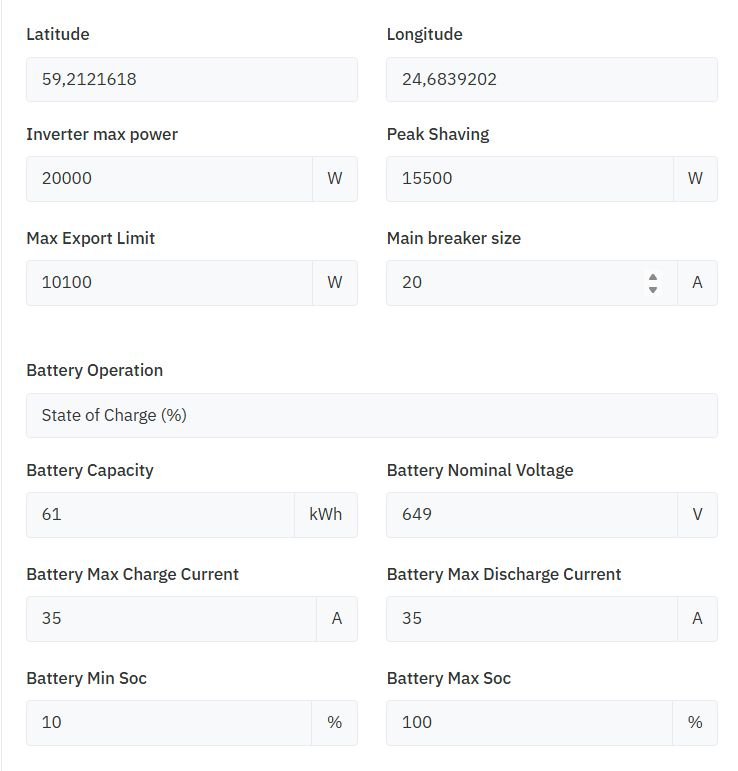
Task: Click the % unit beside Battery Max Soc
Action: 695,723
